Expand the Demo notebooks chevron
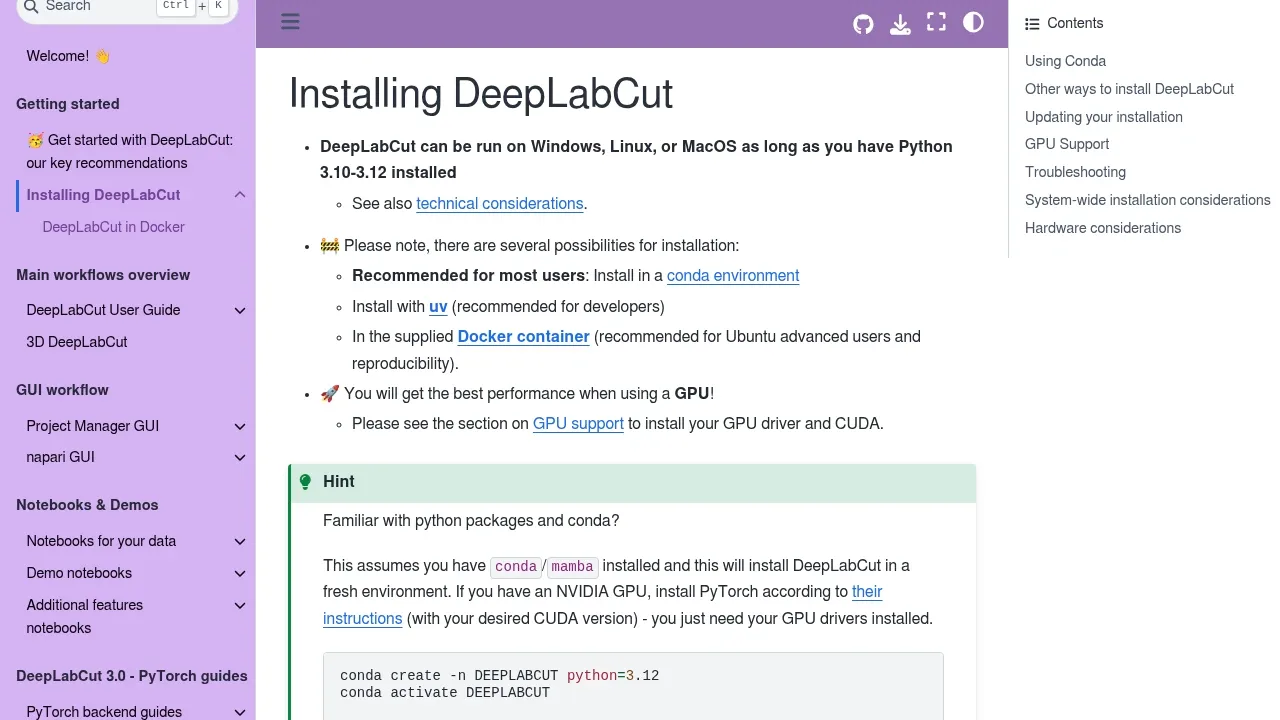The image size is (1280, 720). pyautogui.click(x=240, y=573)
